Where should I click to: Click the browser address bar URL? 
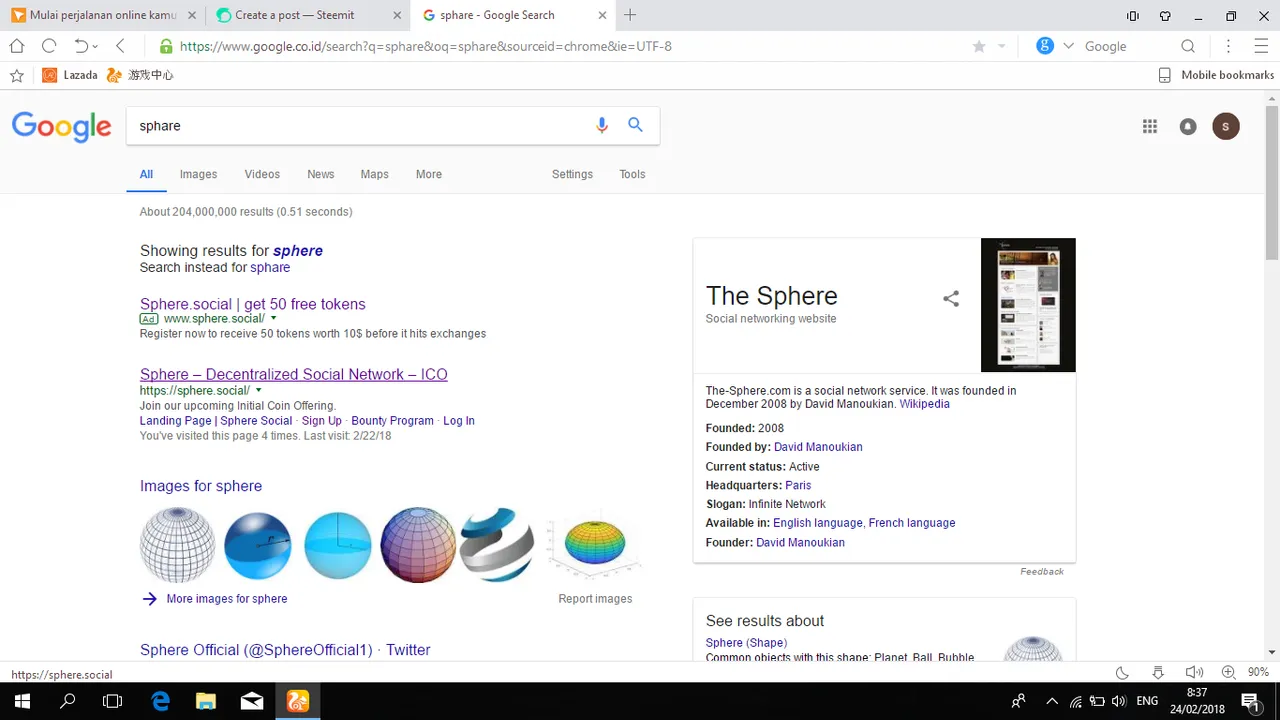pyautogui.click(x=426, y=46)
